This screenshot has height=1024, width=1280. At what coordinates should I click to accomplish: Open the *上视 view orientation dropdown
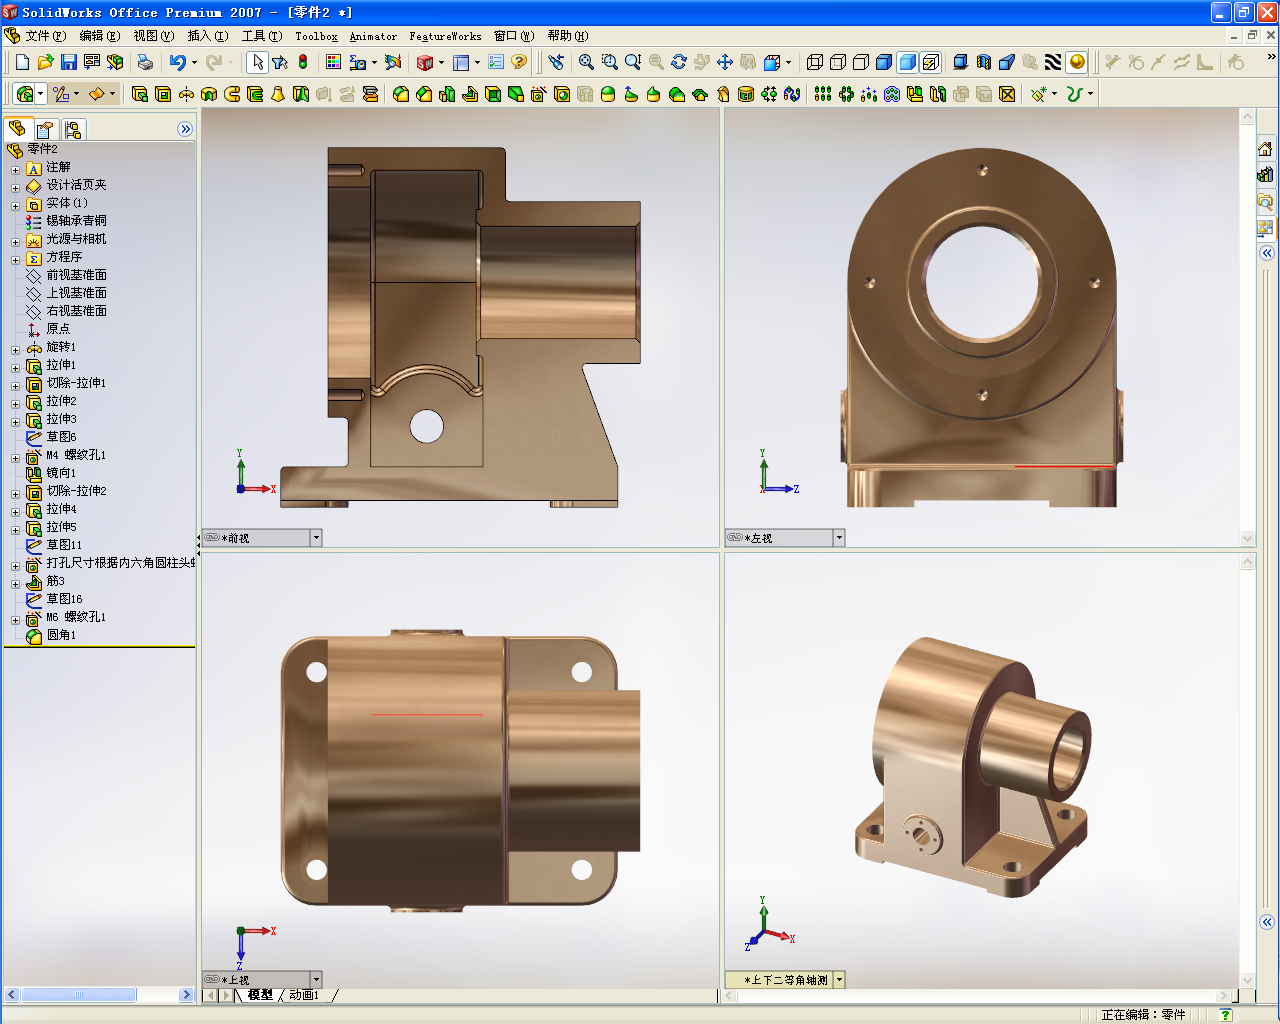coord(316,980)
